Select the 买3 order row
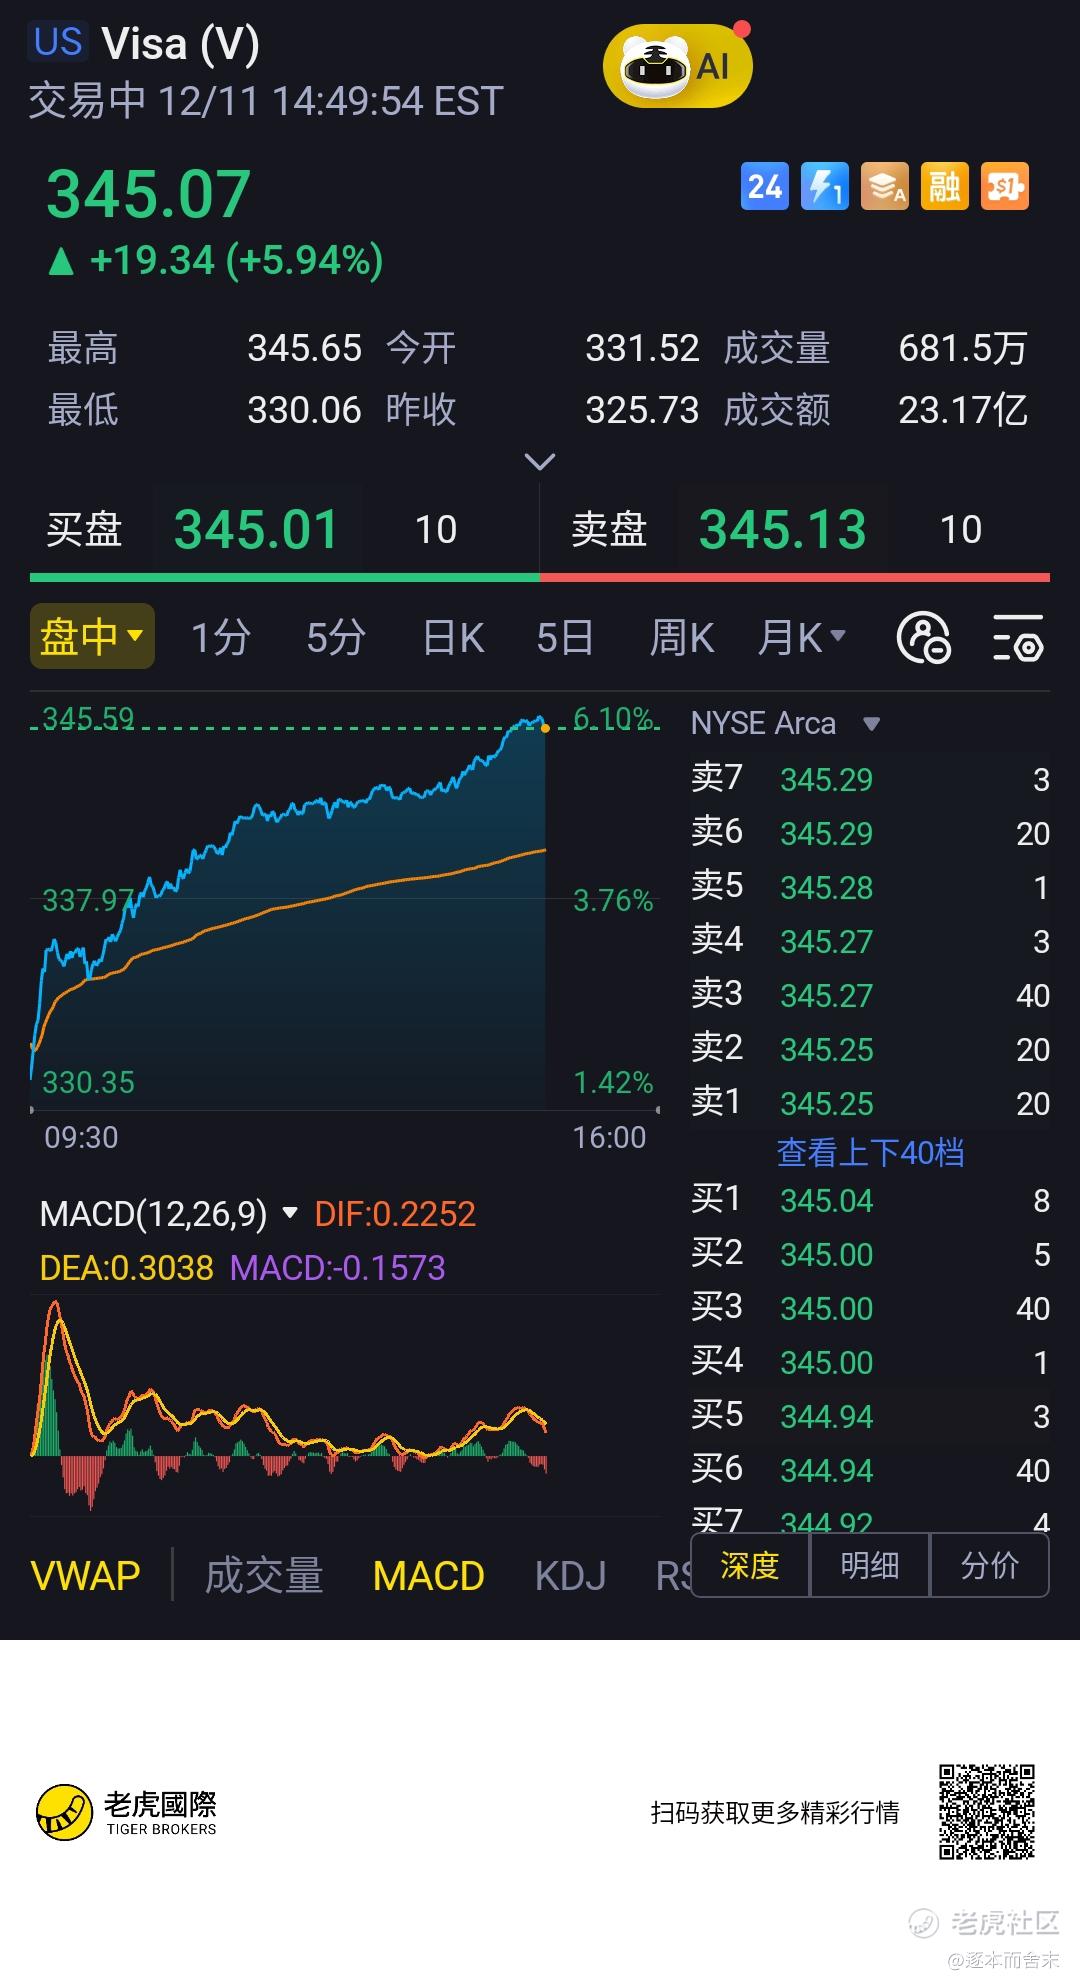 (870, 1308)
